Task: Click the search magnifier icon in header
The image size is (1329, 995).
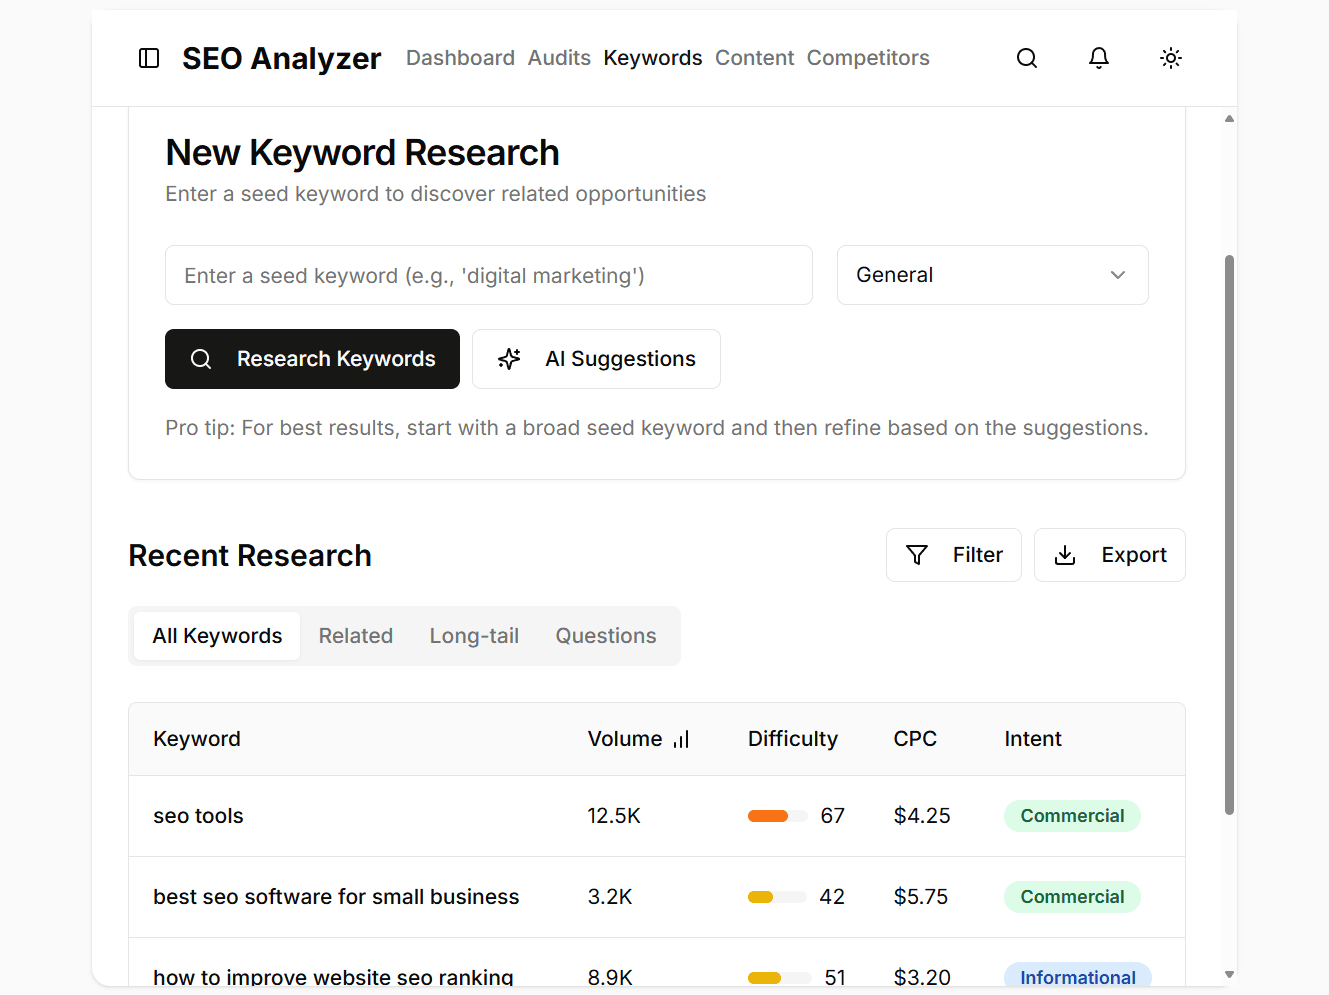Action: [1027, 58]
